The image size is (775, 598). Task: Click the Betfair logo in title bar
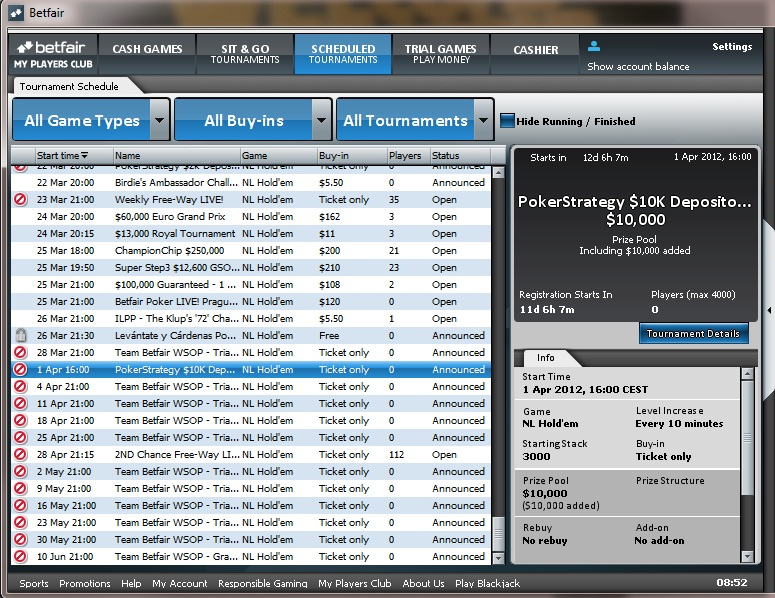(16, 13)
